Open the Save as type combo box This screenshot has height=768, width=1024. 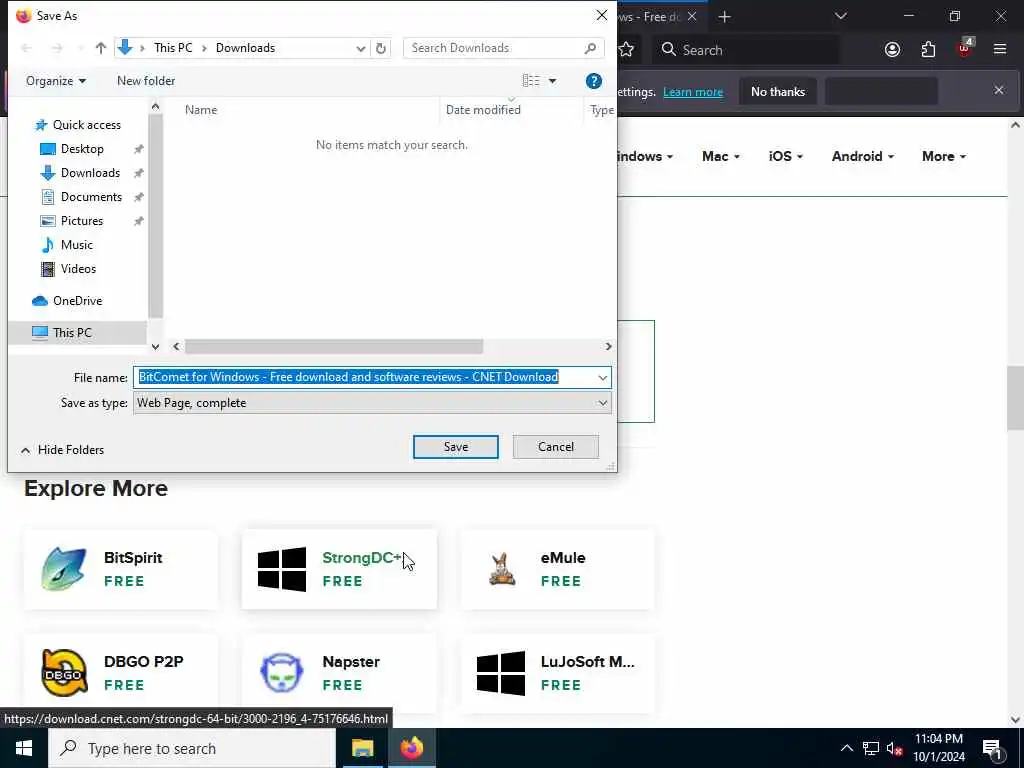(372, 403)
